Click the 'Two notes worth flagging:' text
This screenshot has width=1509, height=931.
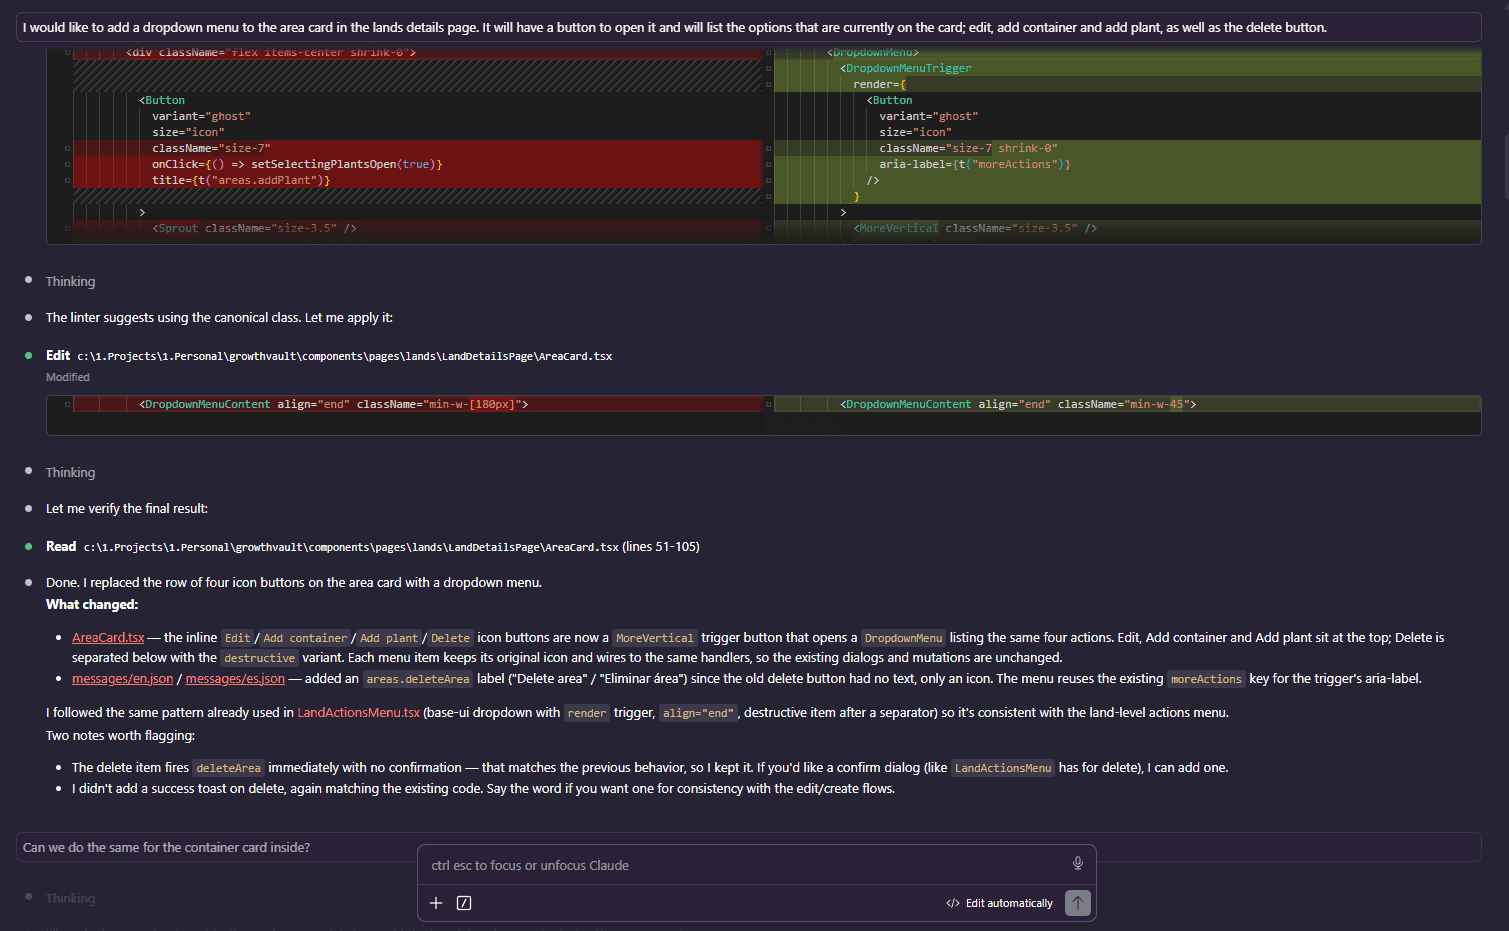(120, 735)
